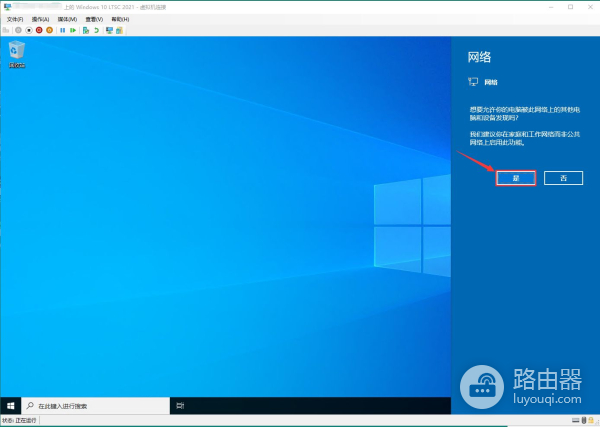Reset the VM with the green play icon

73,30
